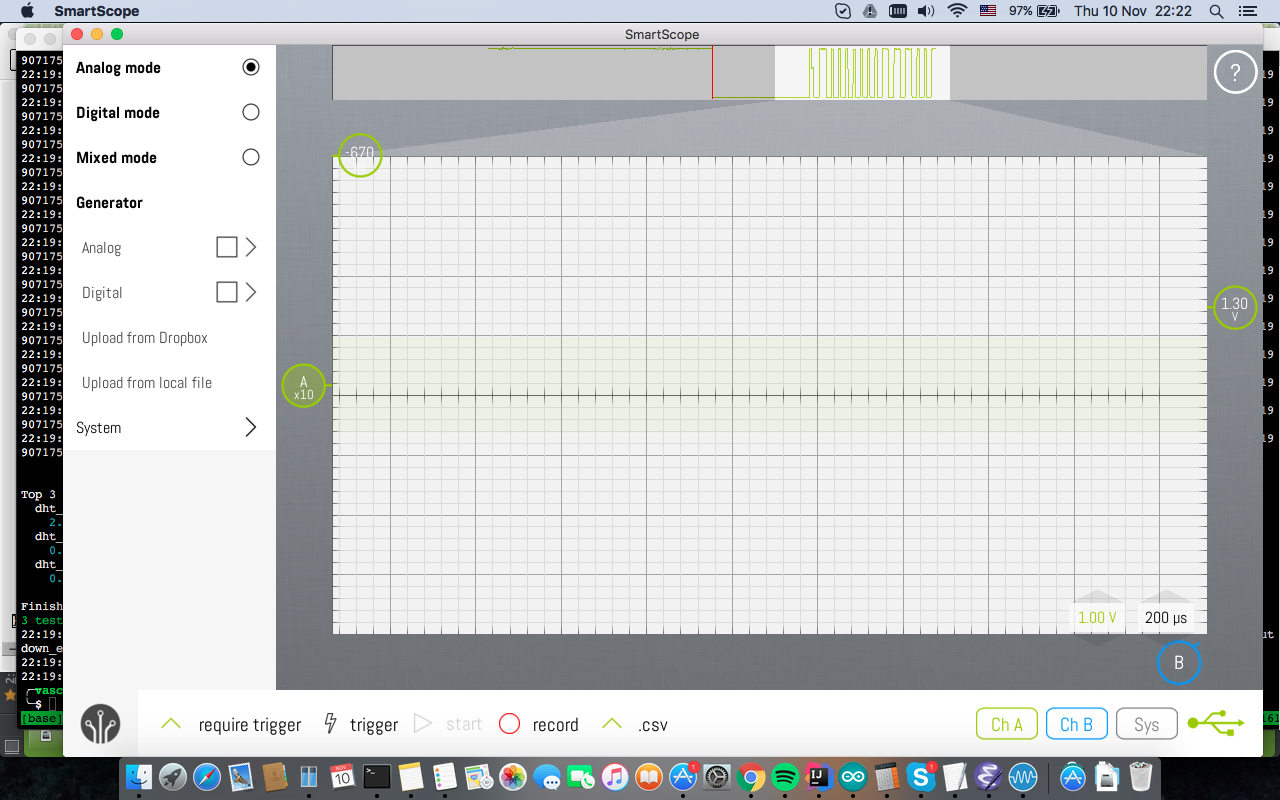The image size is (1280, 800).
Task: Open Google Chrome from the Dock
Action: point(751,776)
